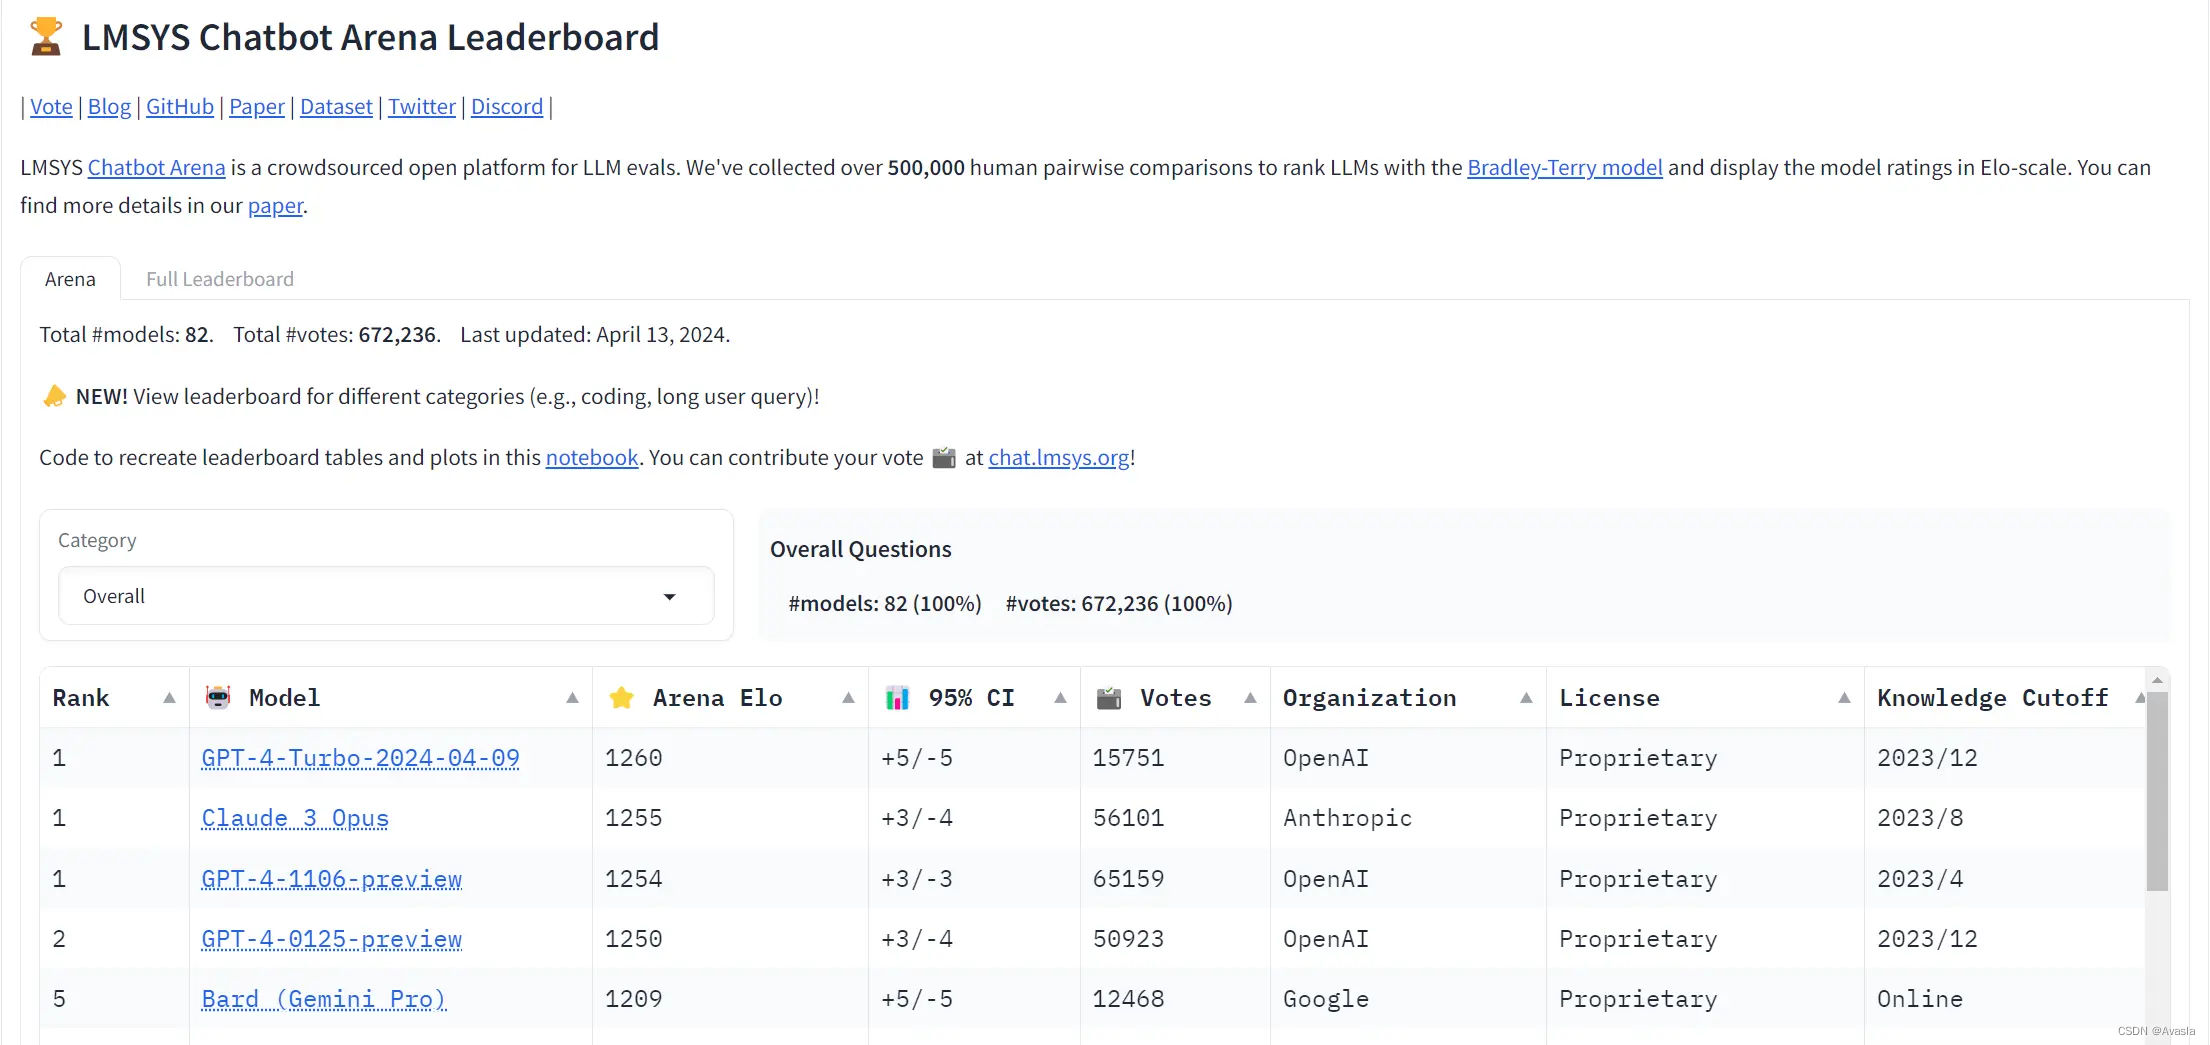This screenshot has height=1045, width=2210.
Task: Open the Claude 3 Opus model link
Action: coord(295,818)
